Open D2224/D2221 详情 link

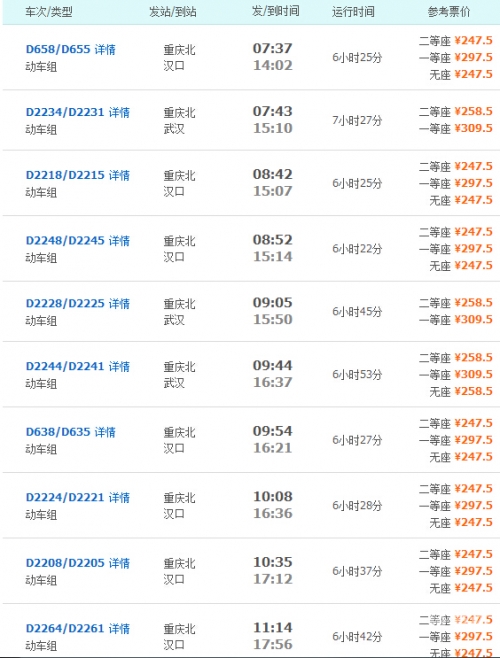[x=119, y=497]
